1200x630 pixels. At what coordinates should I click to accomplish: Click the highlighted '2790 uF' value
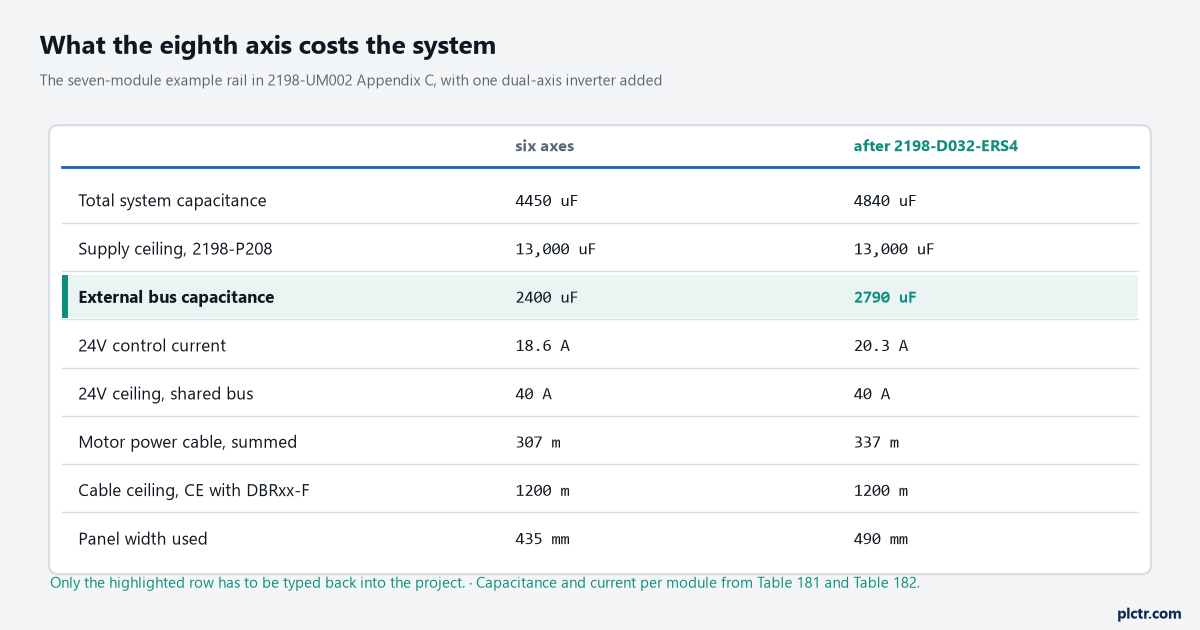[x=885, y=297]
